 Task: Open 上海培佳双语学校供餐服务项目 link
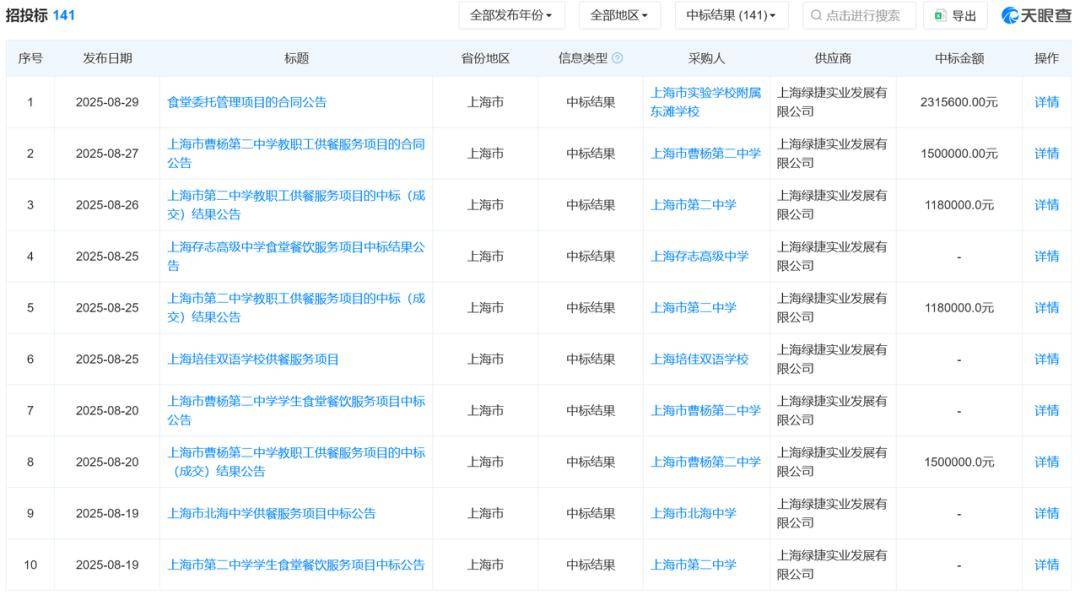(x=253, y=359)
